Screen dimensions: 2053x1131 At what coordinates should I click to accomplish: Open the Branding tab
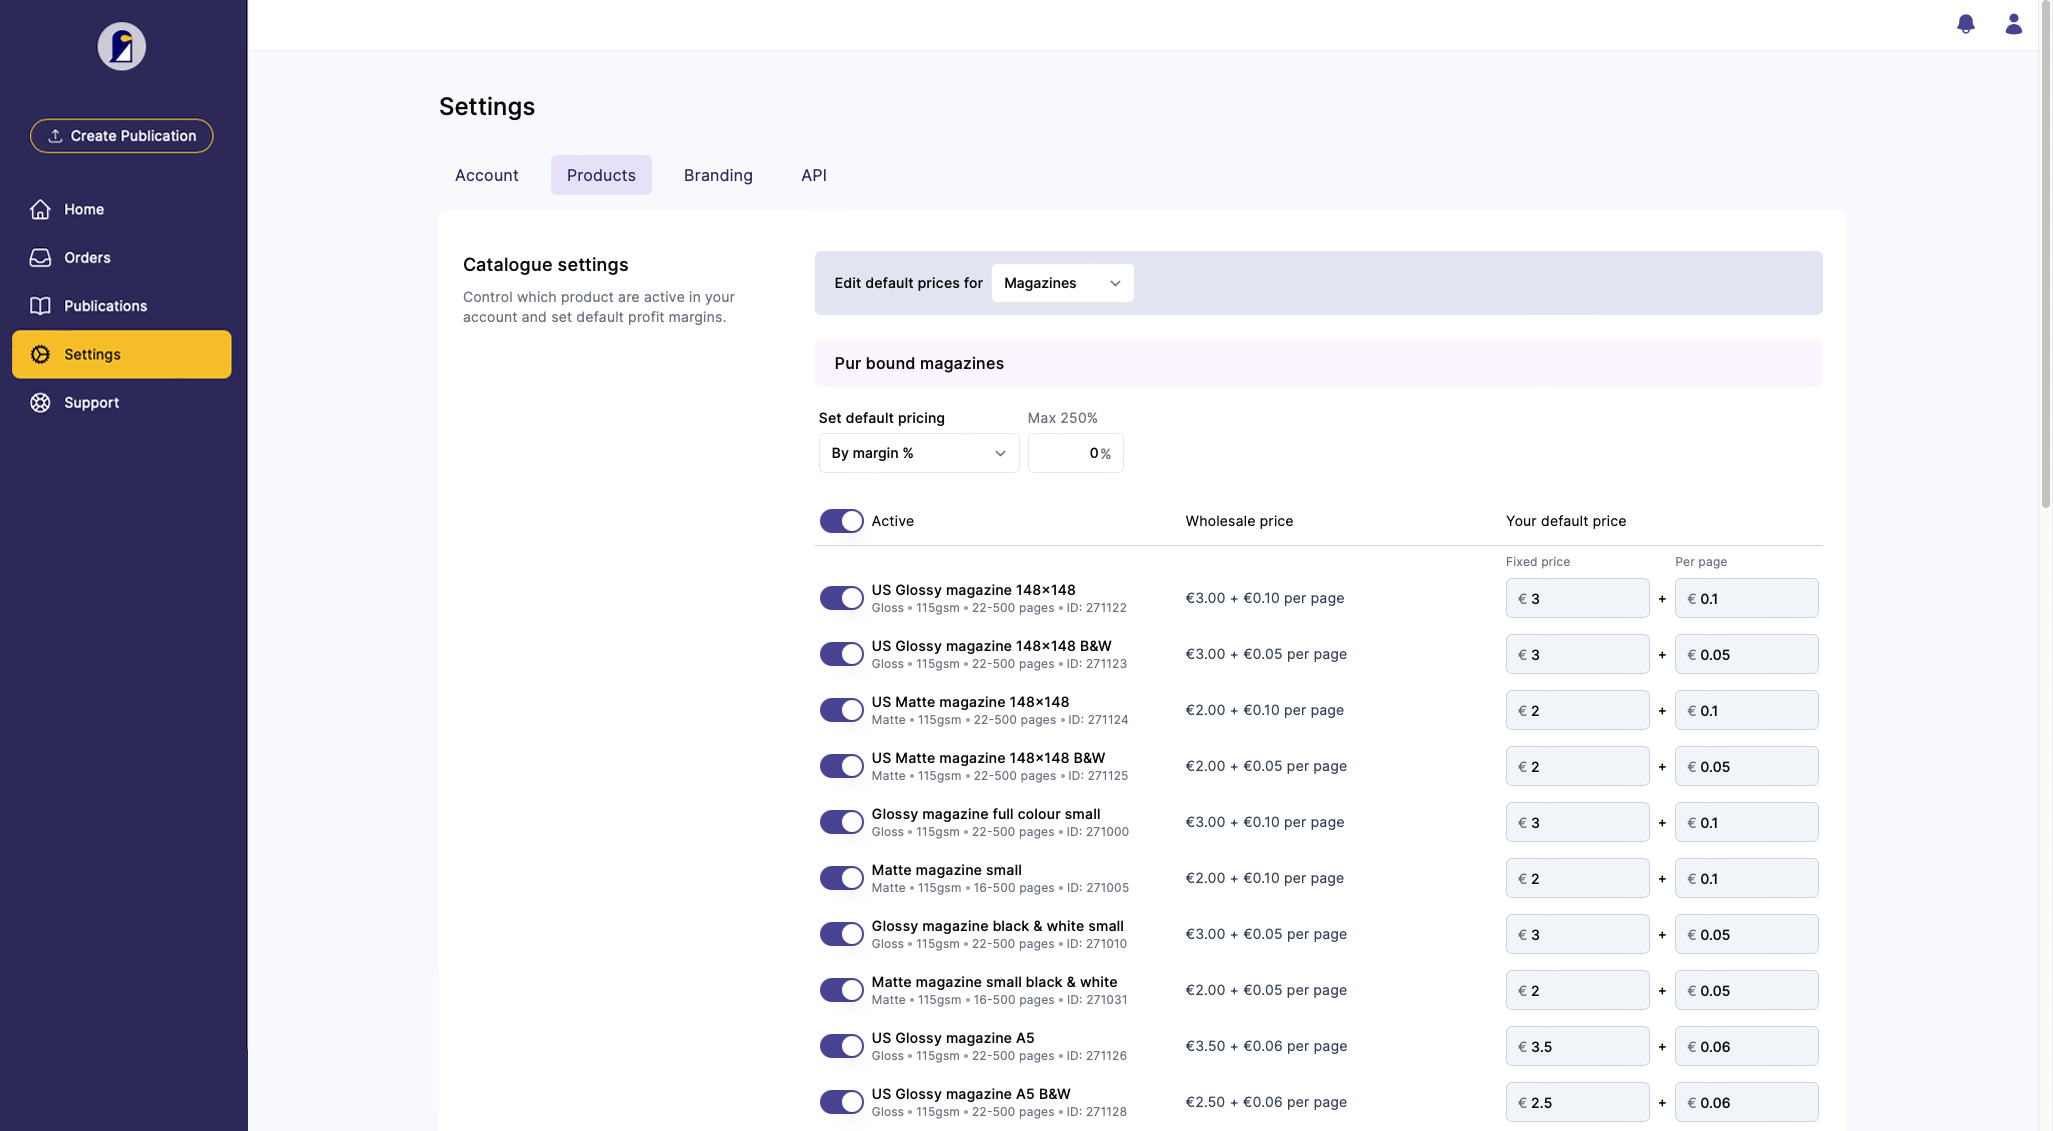tap(718, 175)
